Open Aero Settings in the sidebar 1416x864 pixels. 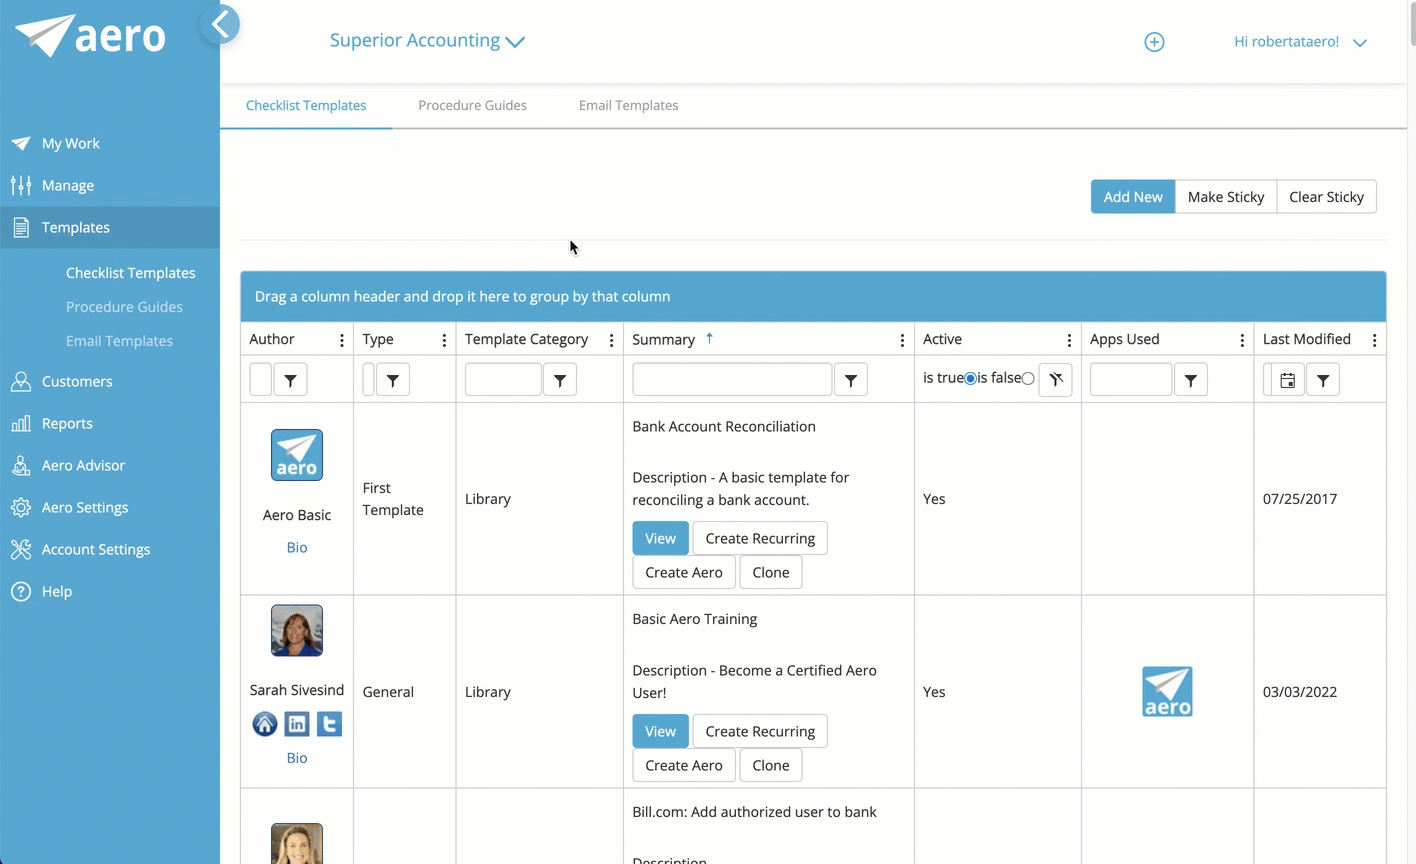click(x=110, y=507)
